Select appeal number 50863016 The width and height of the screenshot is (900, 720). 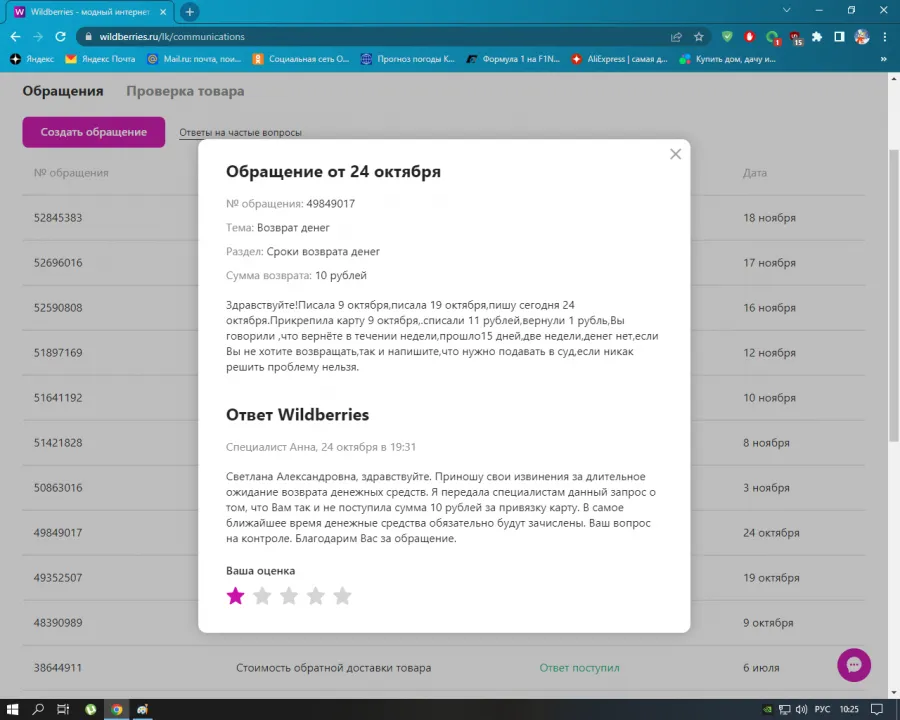click(x=58, y=487)
